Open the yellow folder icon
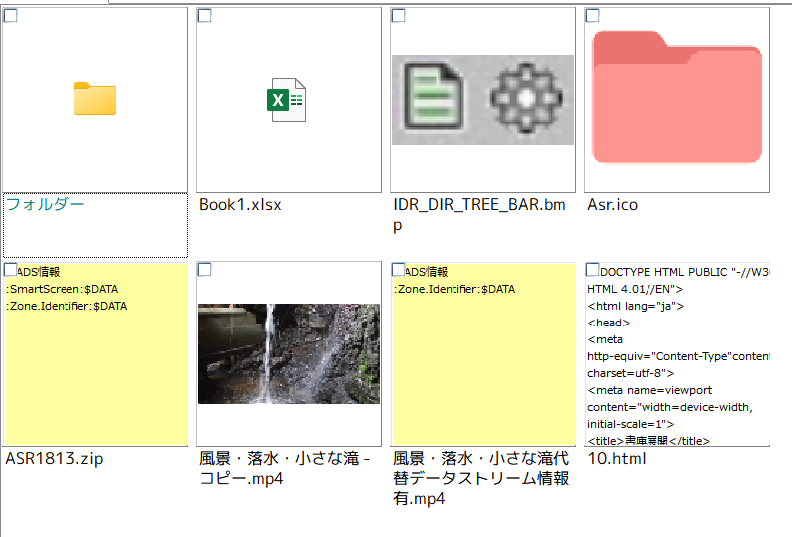This screenshot has height=537, width=792. click(x=95, y=99)
